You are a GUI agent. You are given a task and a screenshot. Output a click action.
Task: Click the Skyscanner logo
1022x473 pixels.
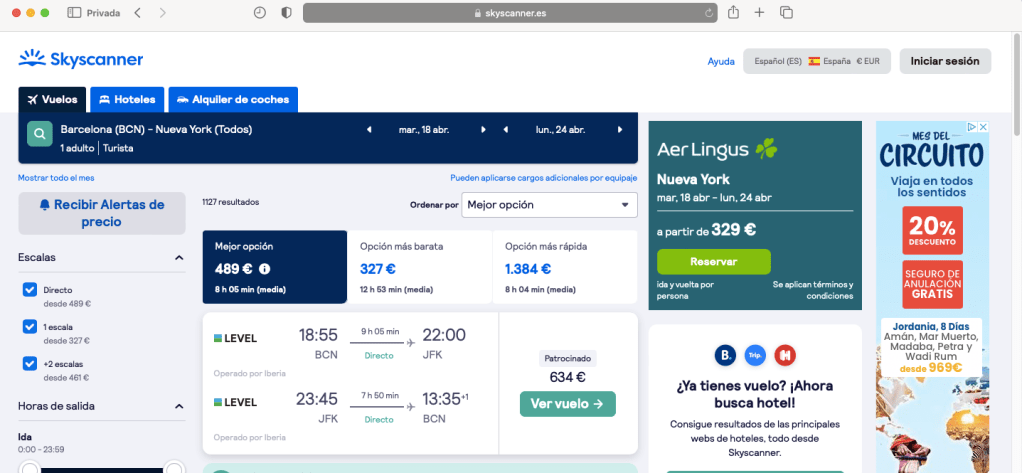[x=81, y=60]
